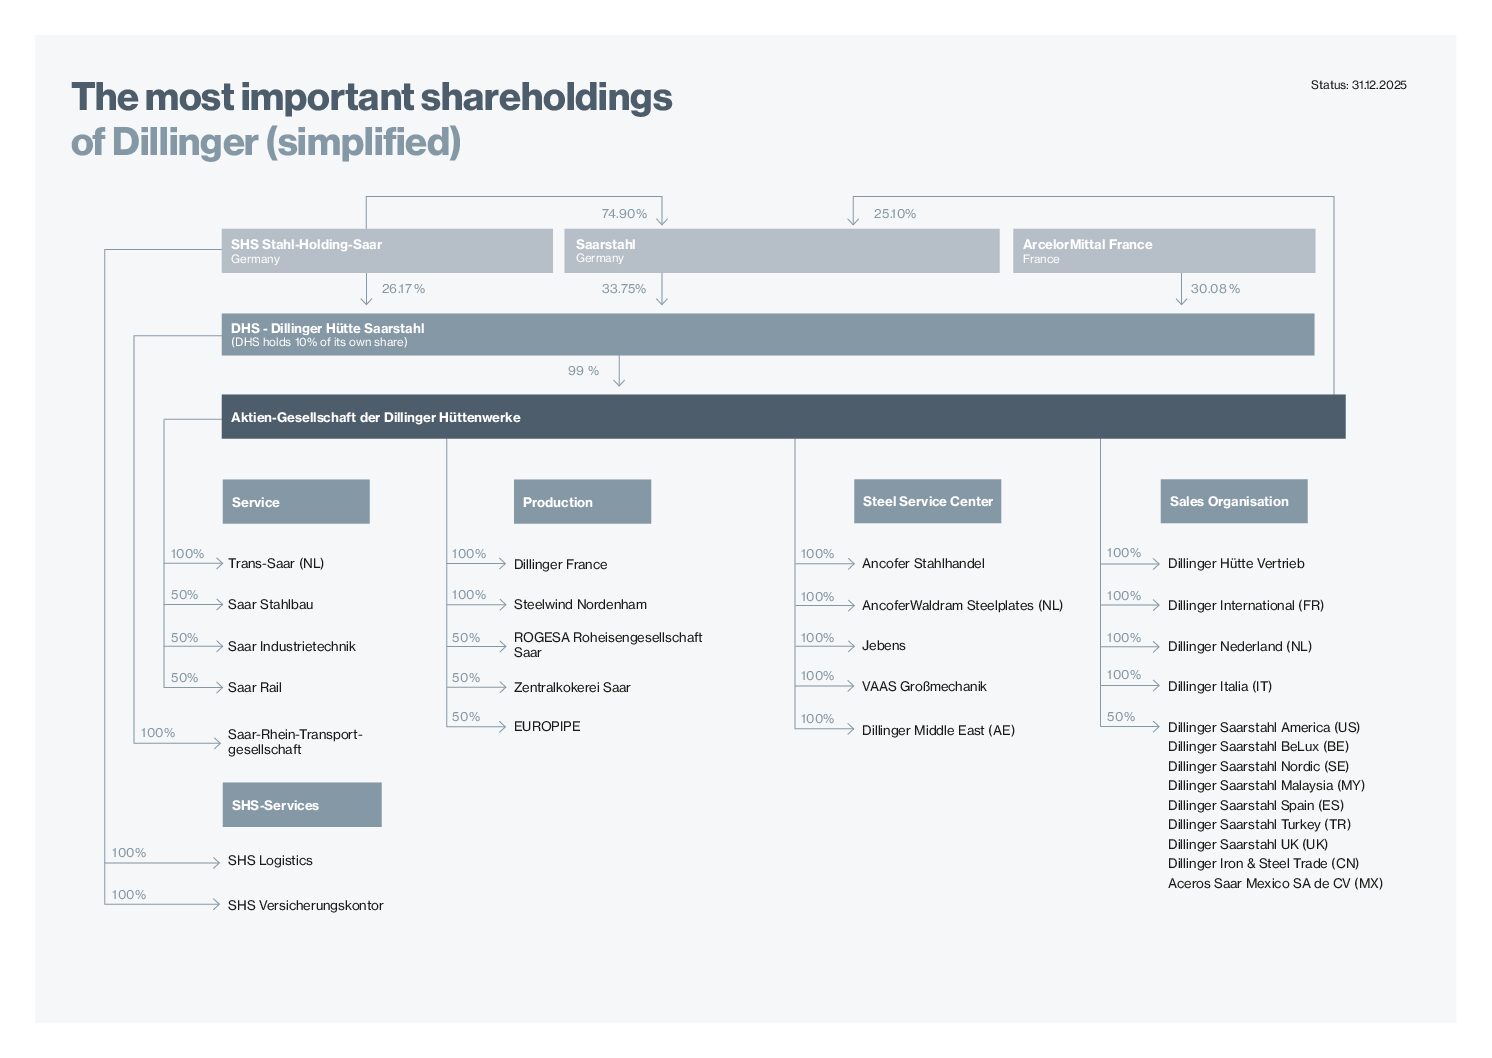Viewport: 1492px width, 1058px height.
Task: Click the 25.10% arrow pointing to Saarstahl
Action: (x=853, y=212)
